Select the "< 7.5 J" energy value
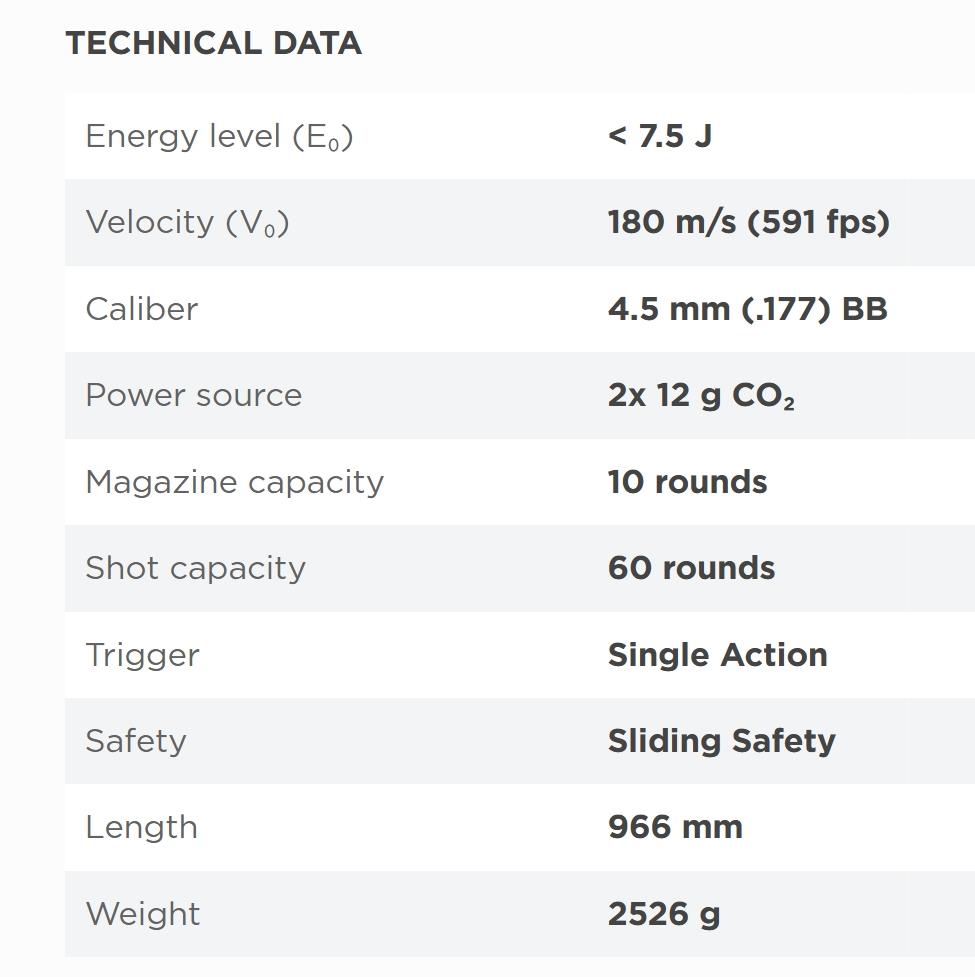 pos(659,136)
